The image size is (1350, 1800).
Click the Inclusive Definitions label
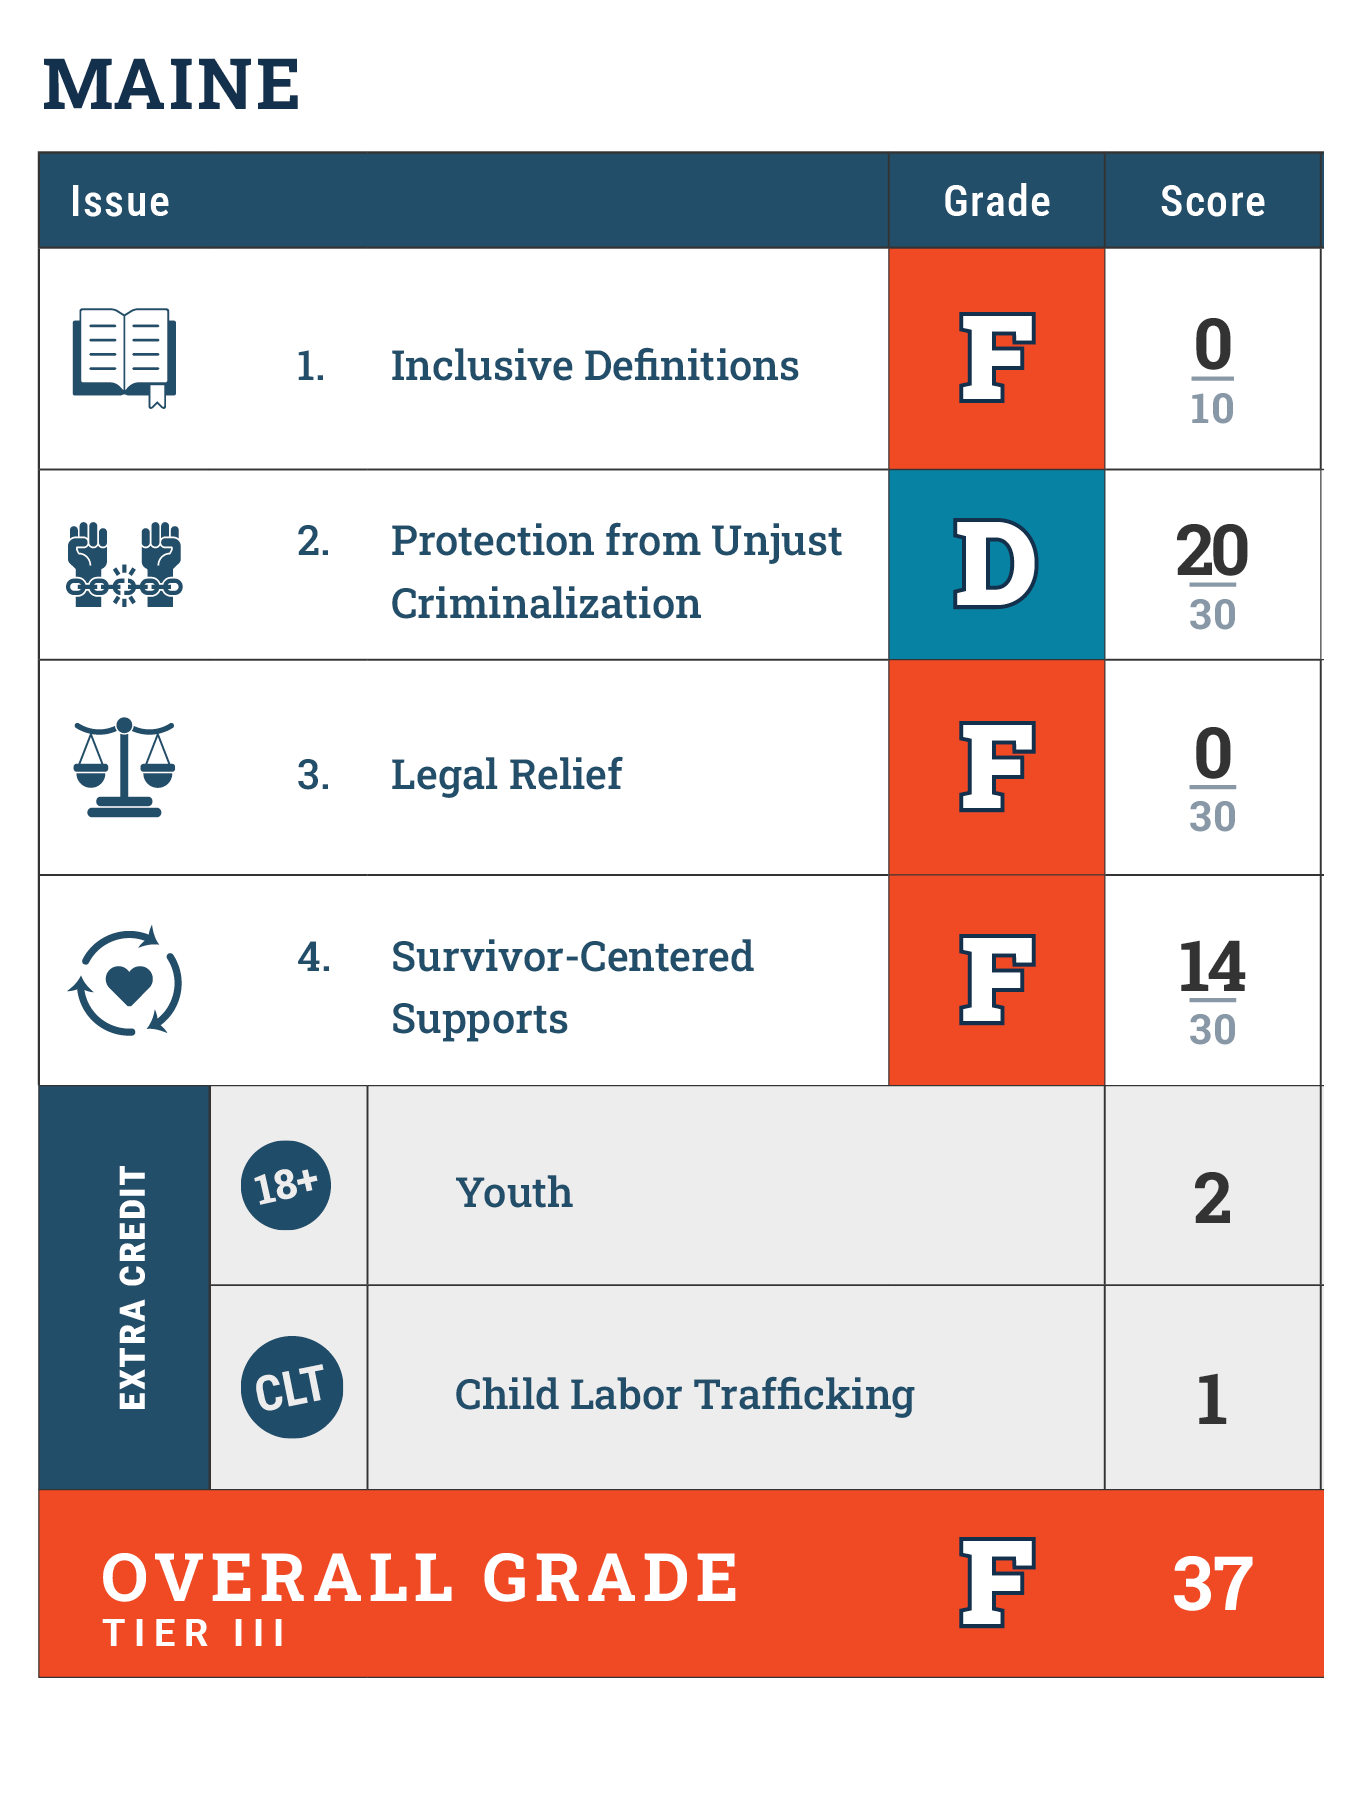click(594, 366)
